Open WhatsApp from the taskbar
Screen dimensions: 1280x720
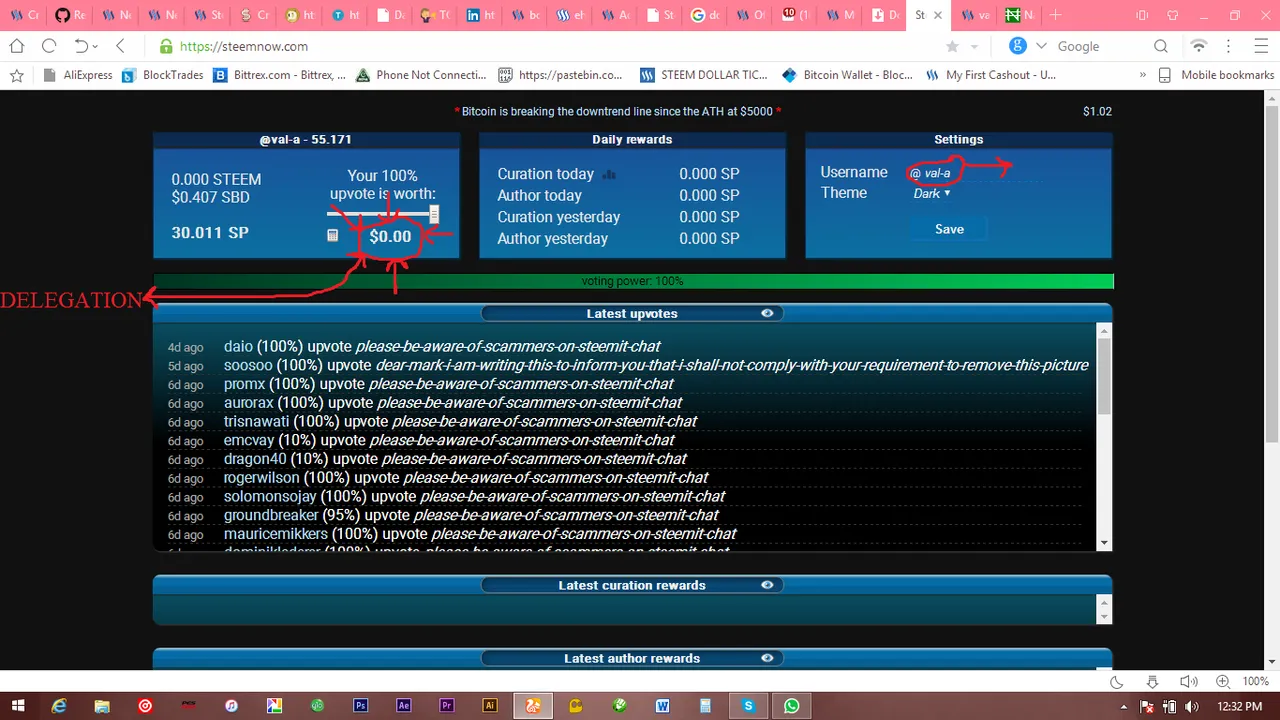(x=791, y=706)
